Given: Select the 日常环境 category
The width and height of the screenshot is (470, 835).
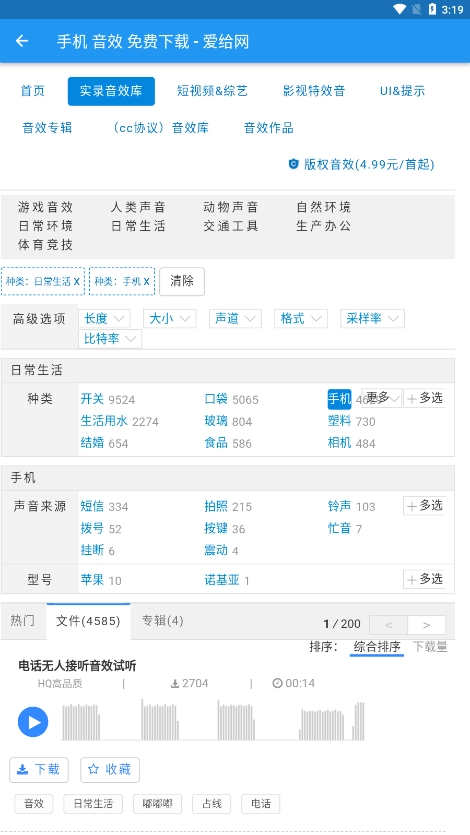Looking at the screenshot, I should [x=46, y=226].
